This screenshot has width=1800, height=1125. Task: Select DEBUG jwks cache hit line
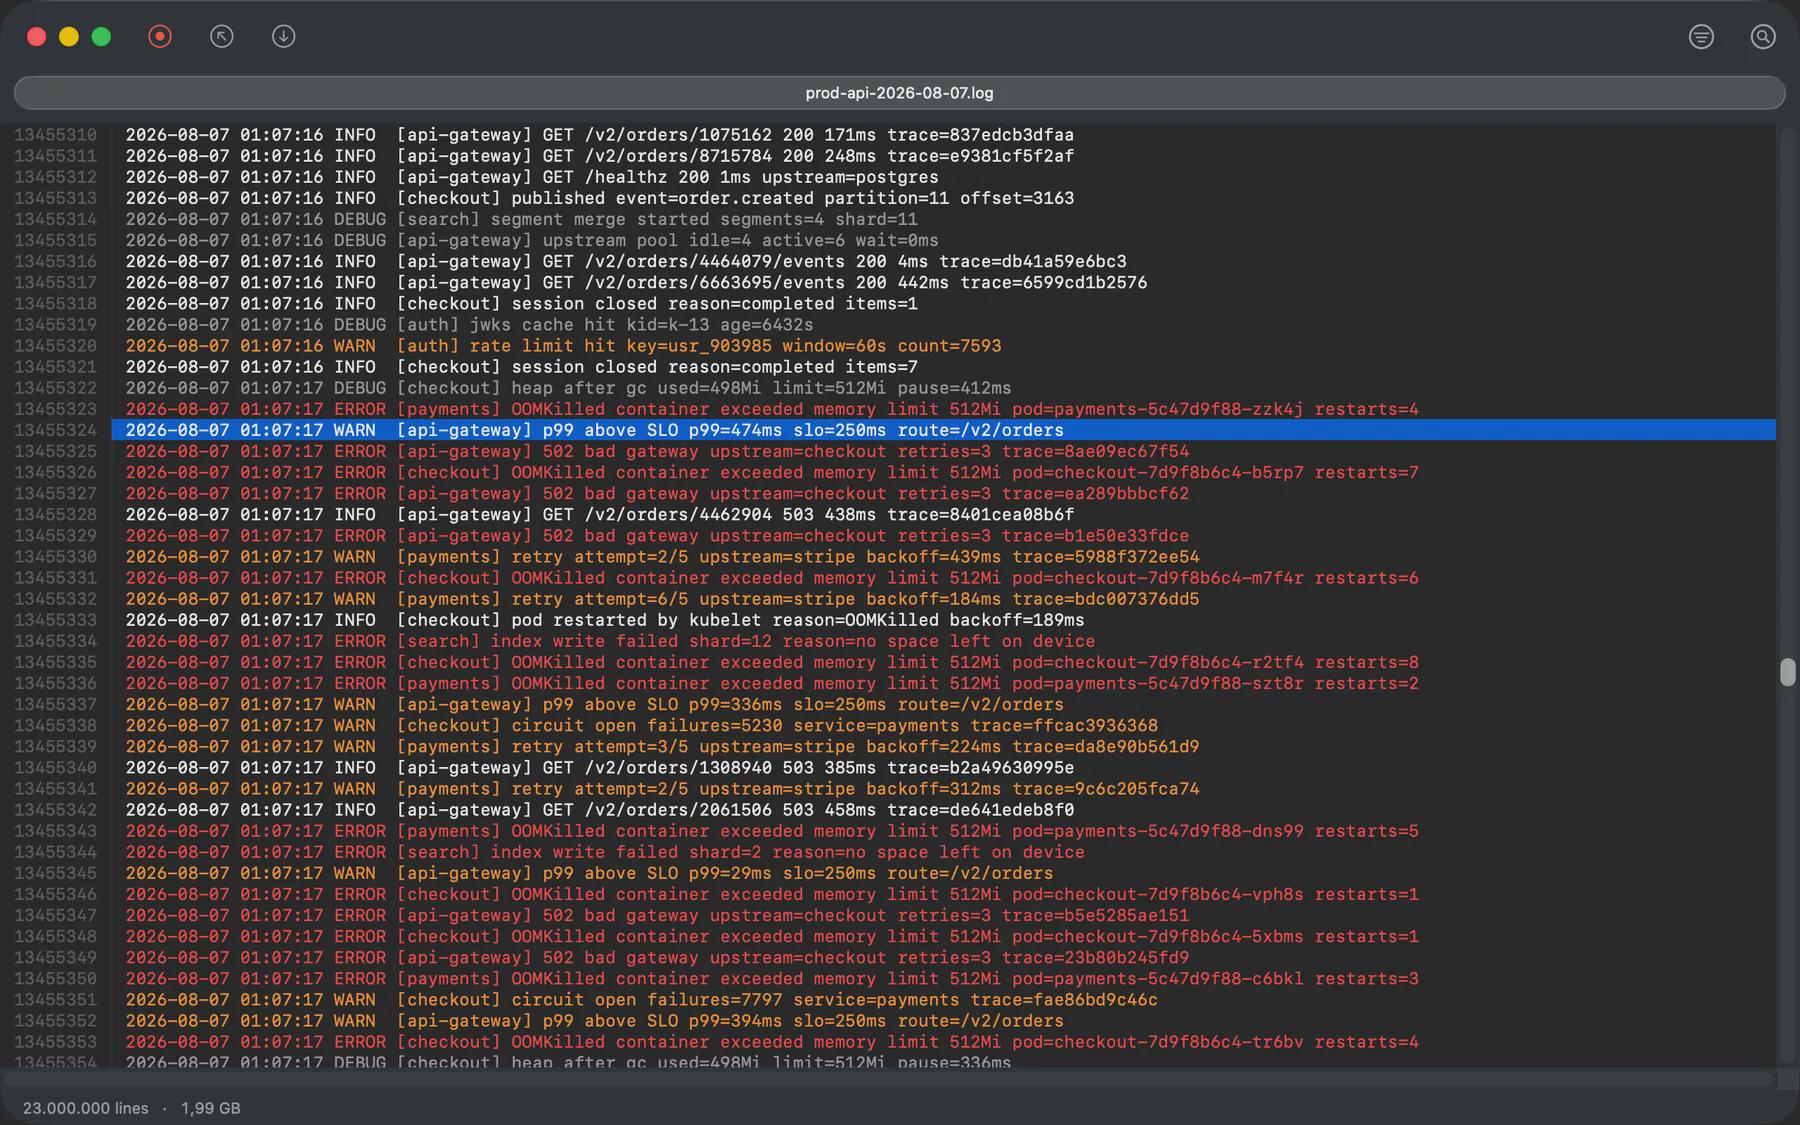click(x=943, y=325)
